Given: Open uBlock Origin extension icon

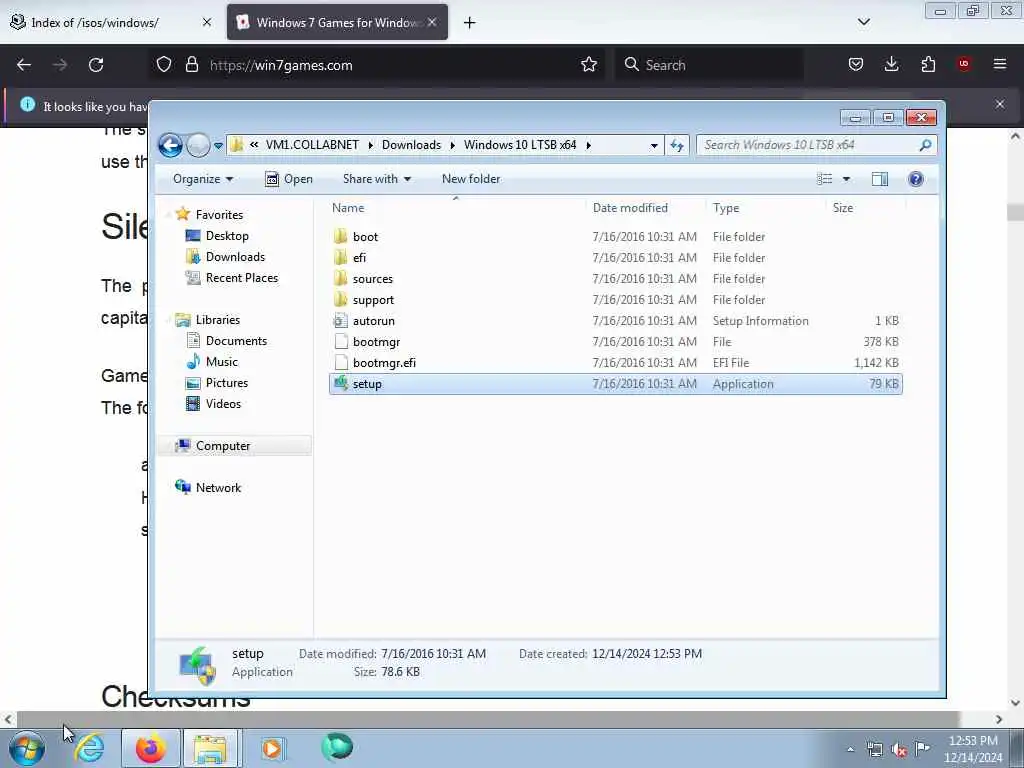Looking at the screenshot, I should pyautogui.click(x=964, y=64).
